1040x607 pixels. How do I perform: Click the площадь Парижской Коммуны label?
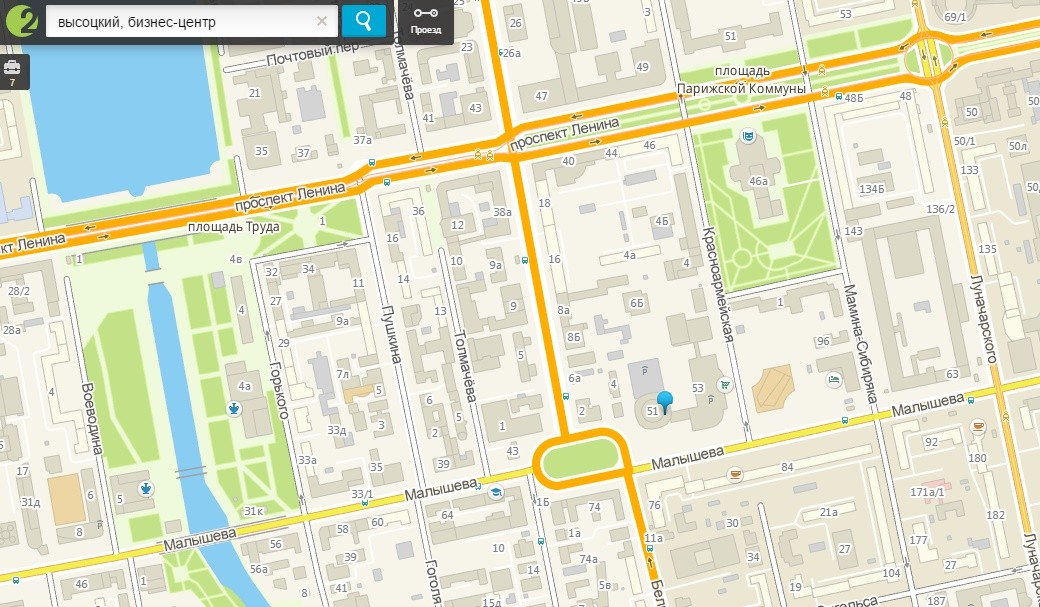coord(742,80)
